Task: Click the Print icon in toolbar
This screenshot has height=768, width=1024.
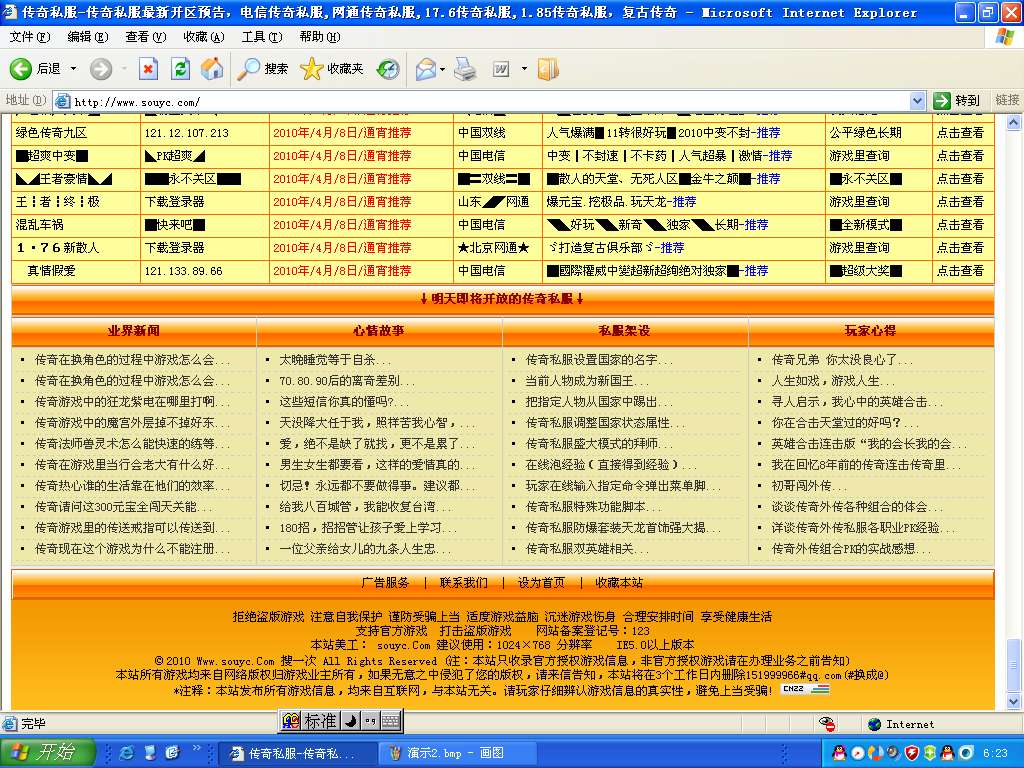Action: coord(465,69)
